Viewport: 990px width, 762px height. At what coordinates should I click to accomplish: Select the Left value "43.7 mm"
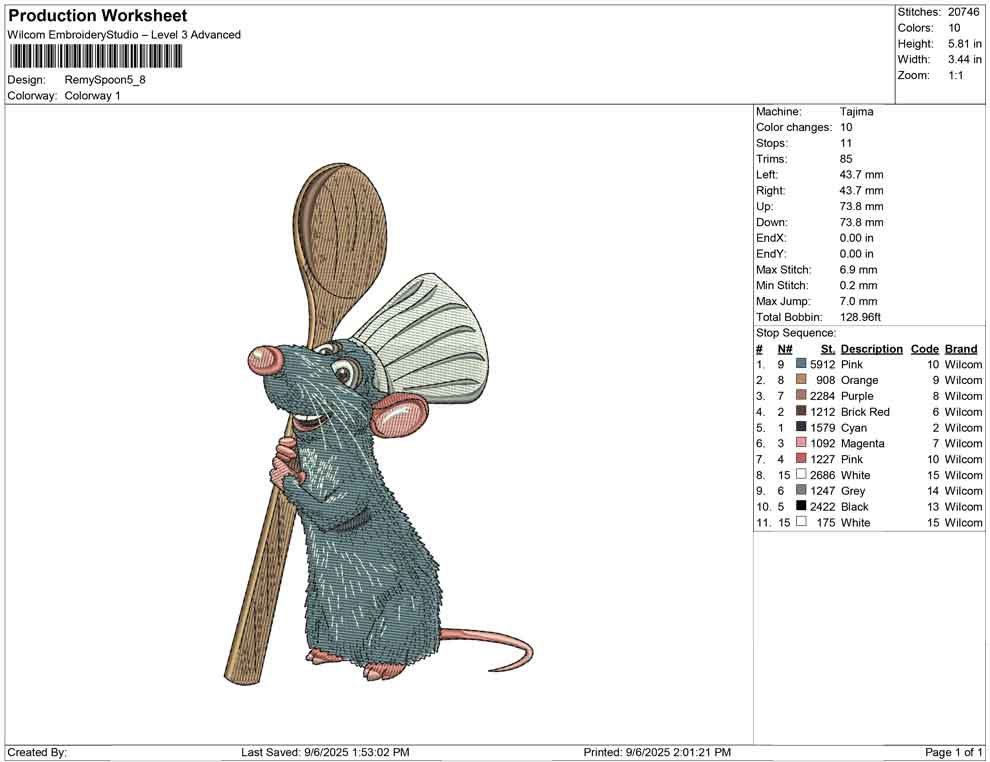click(862, 175)
